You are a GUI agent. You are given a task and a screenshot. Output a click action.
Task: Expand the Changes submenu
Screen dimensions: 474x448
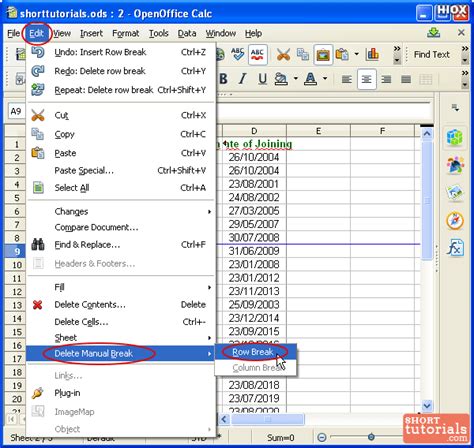120,211
